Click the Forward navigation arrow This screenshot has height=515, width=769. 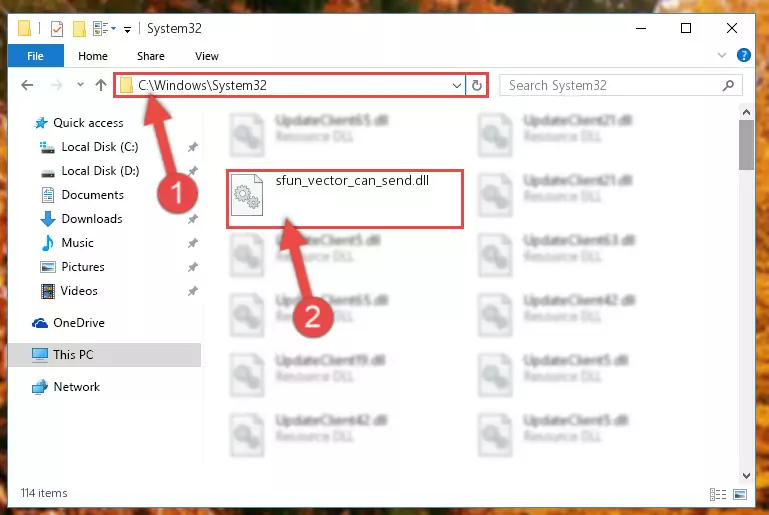tap(57, 85)
